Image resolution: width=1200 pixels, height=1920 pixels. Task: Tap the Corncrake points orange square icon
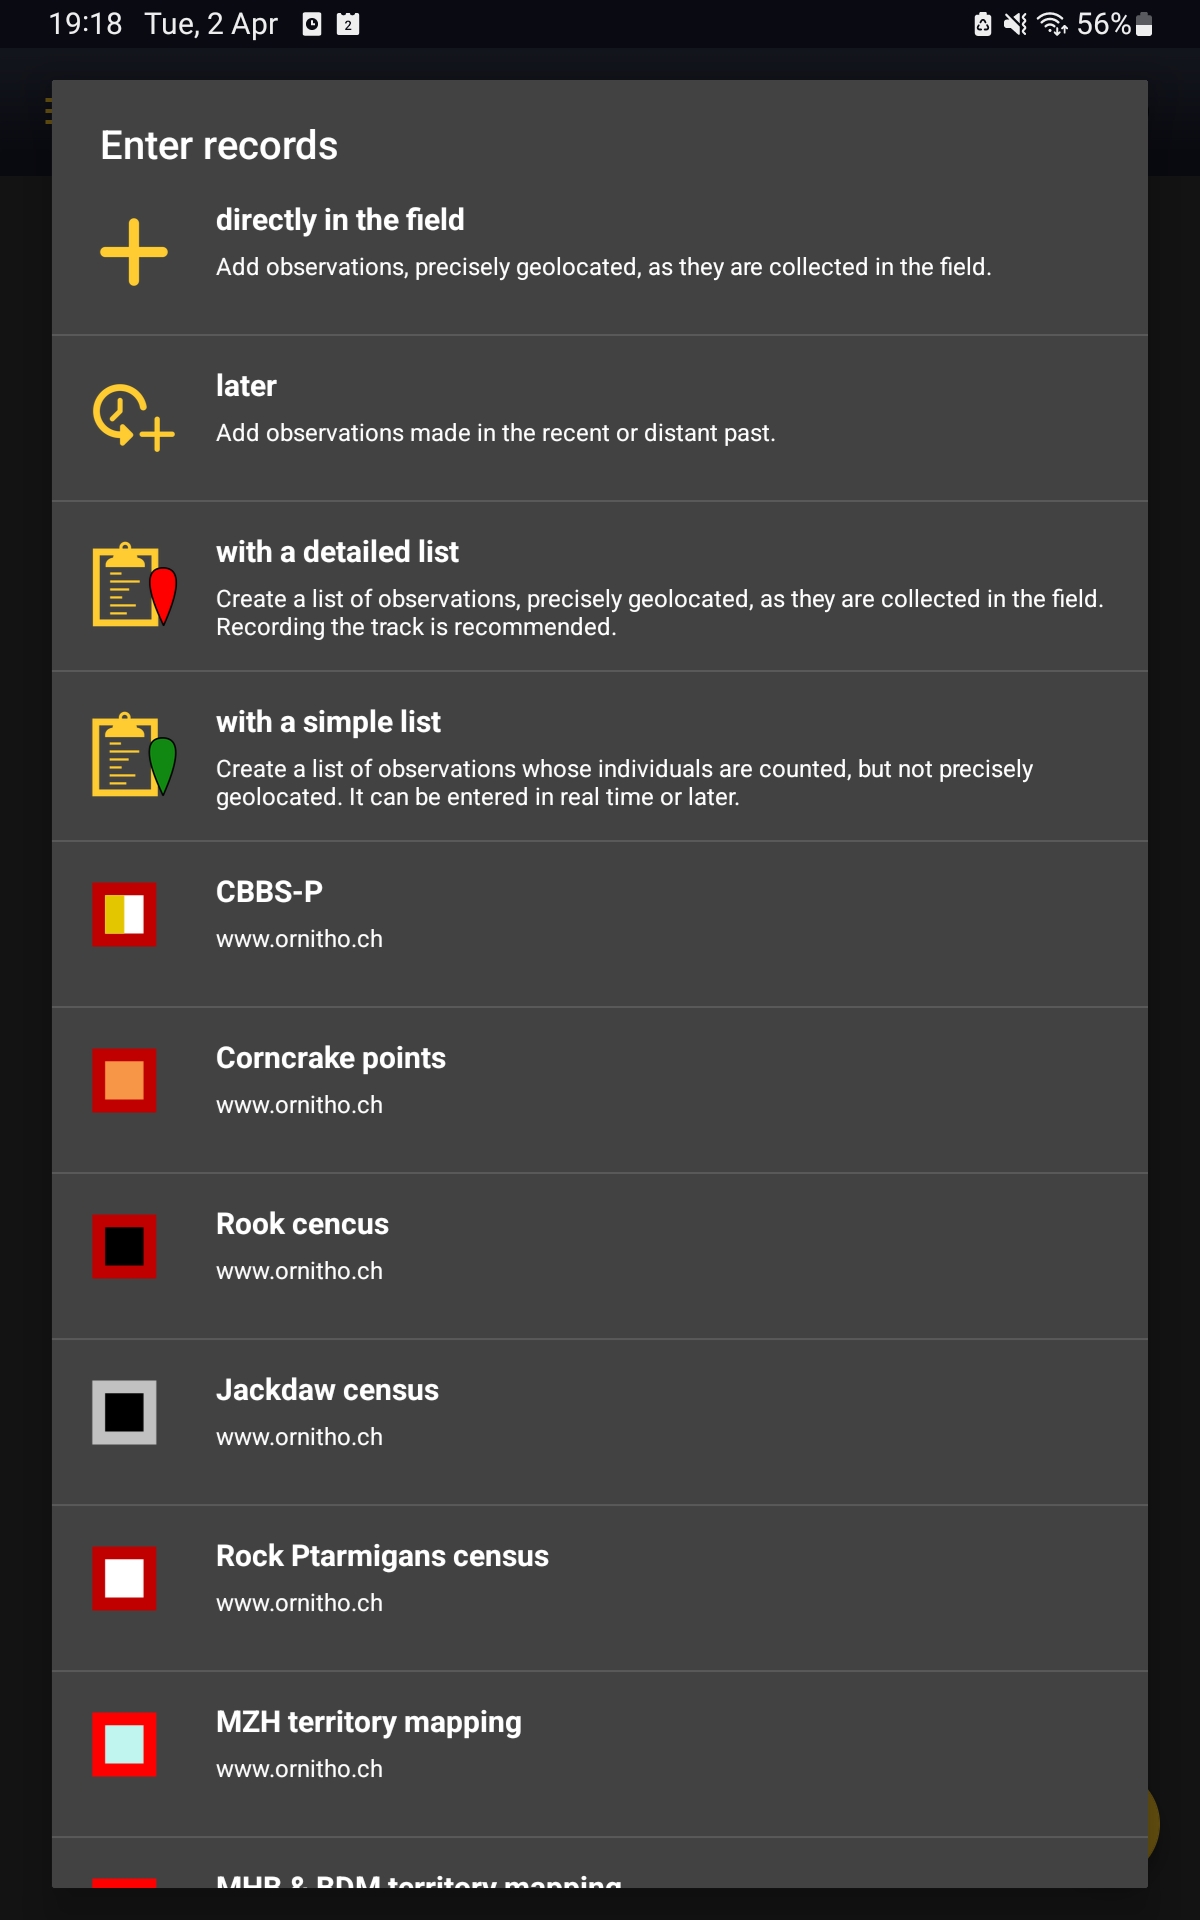point(124,1080)
